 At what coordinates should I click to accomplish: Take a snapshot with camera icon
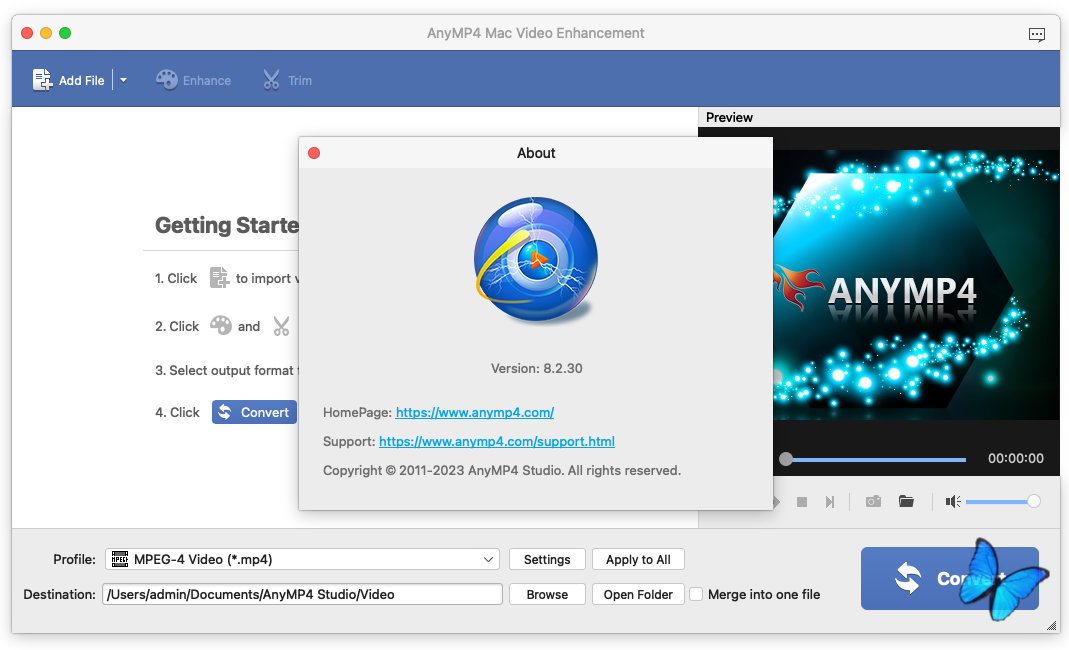click(x=873, y=501)
